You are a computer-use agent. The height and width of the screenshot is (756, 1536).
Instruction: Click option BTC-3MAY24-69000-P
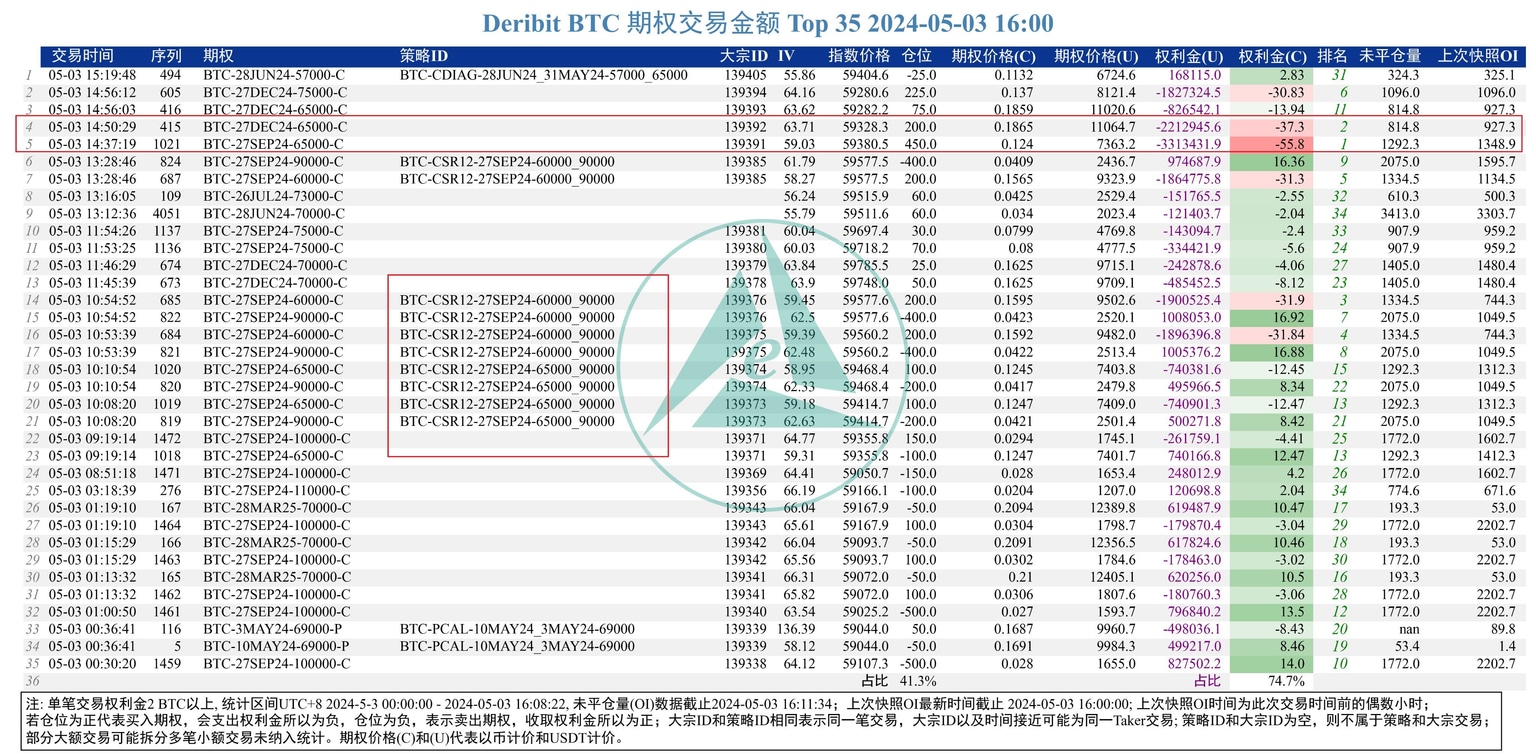(x=272, y=628)
